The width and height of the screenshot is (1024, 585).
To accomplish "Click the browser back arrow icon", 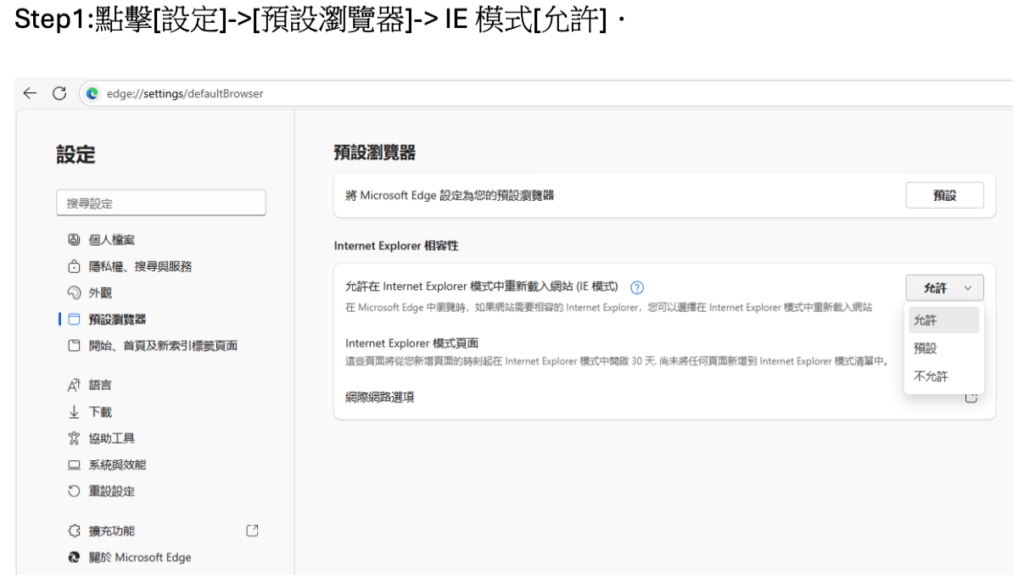I will pos(31,94).
